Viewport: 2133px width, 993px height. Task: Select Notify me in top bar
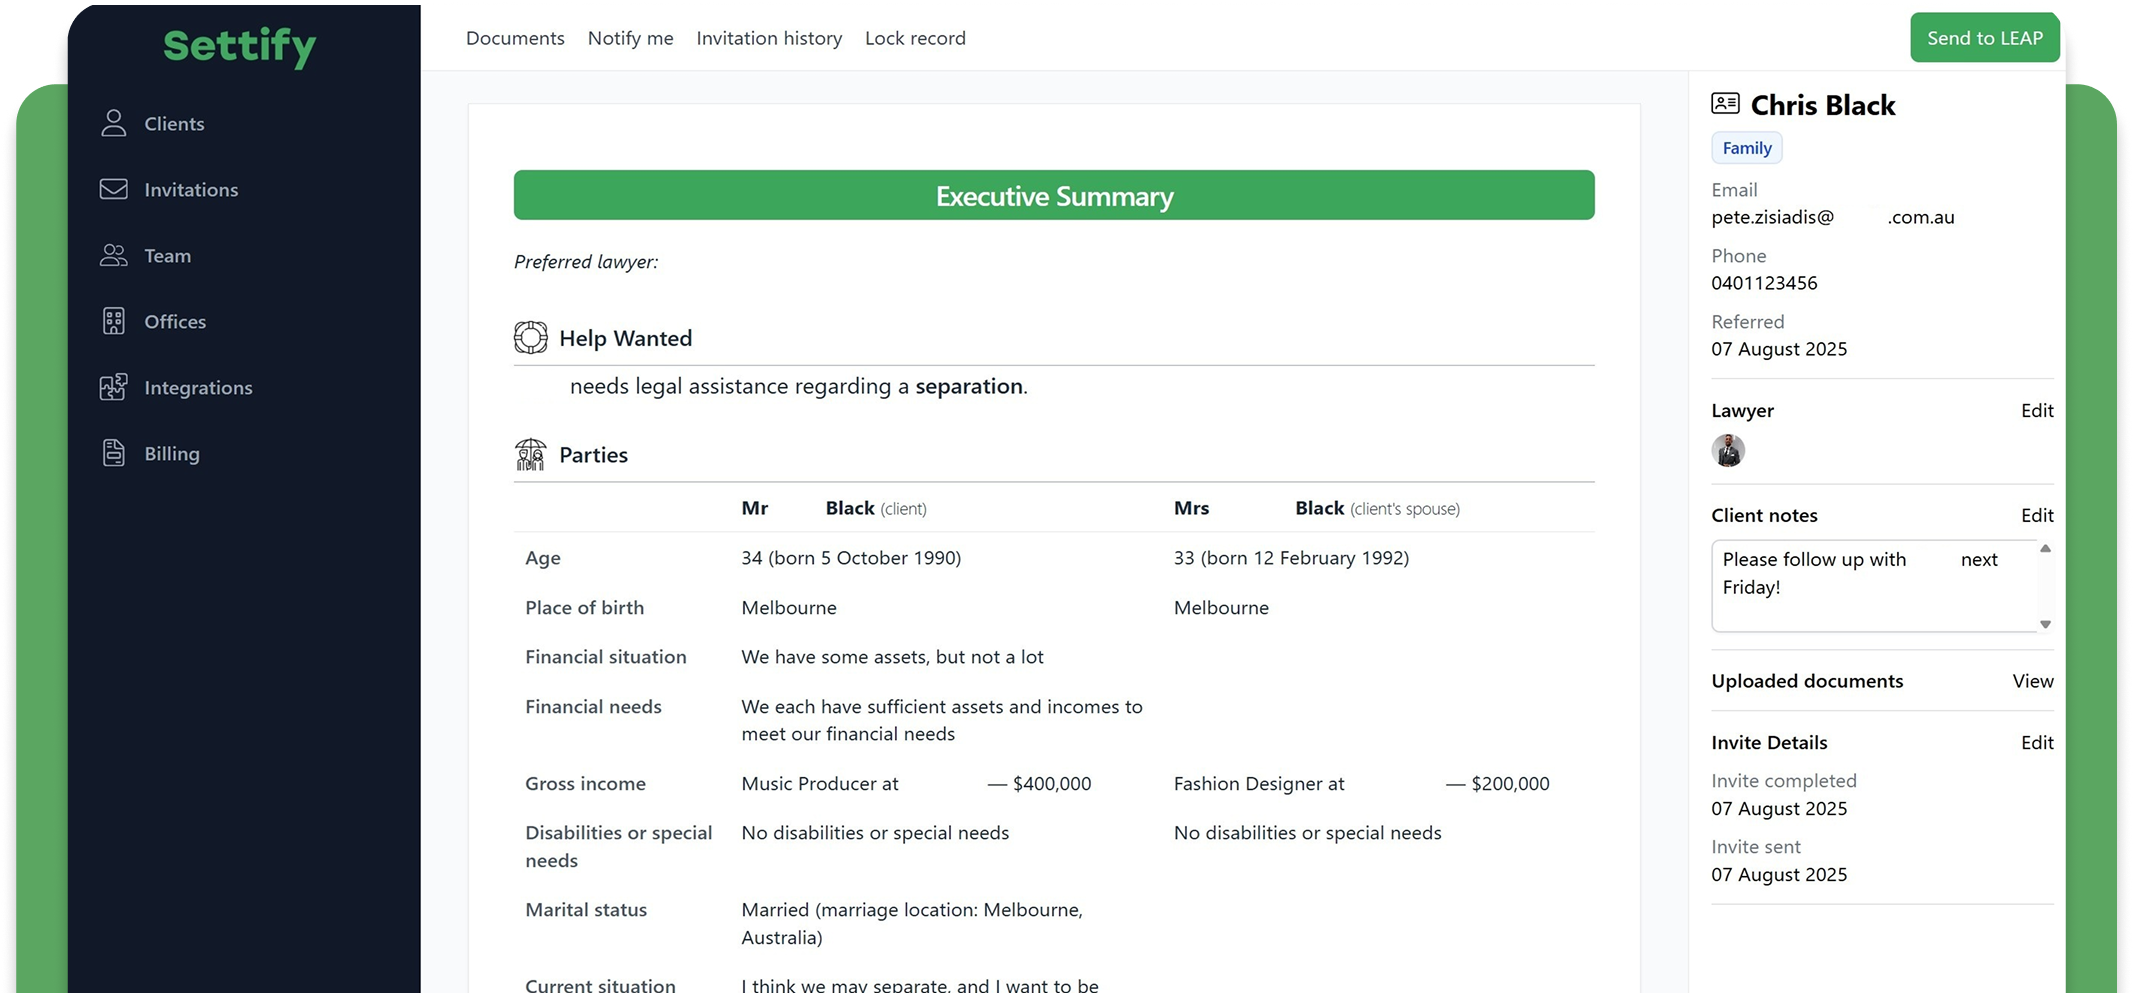631,38
